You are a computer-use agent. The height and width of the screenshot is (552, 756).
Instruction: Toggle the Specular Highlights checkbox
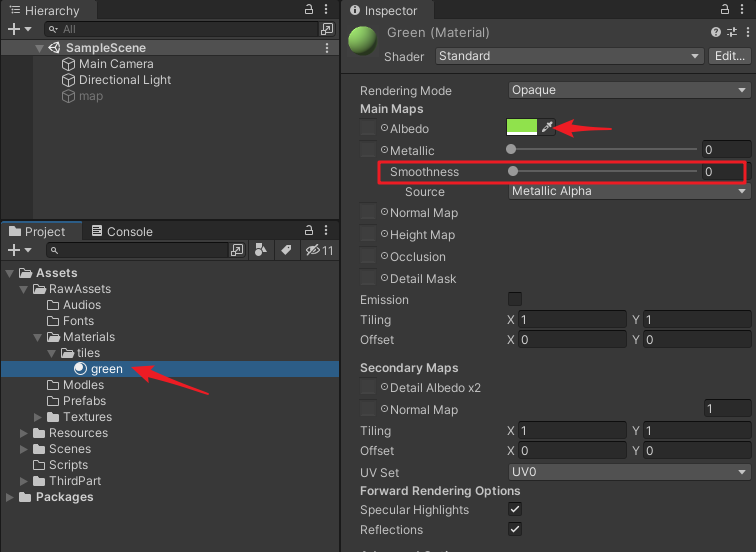point(515,509)
